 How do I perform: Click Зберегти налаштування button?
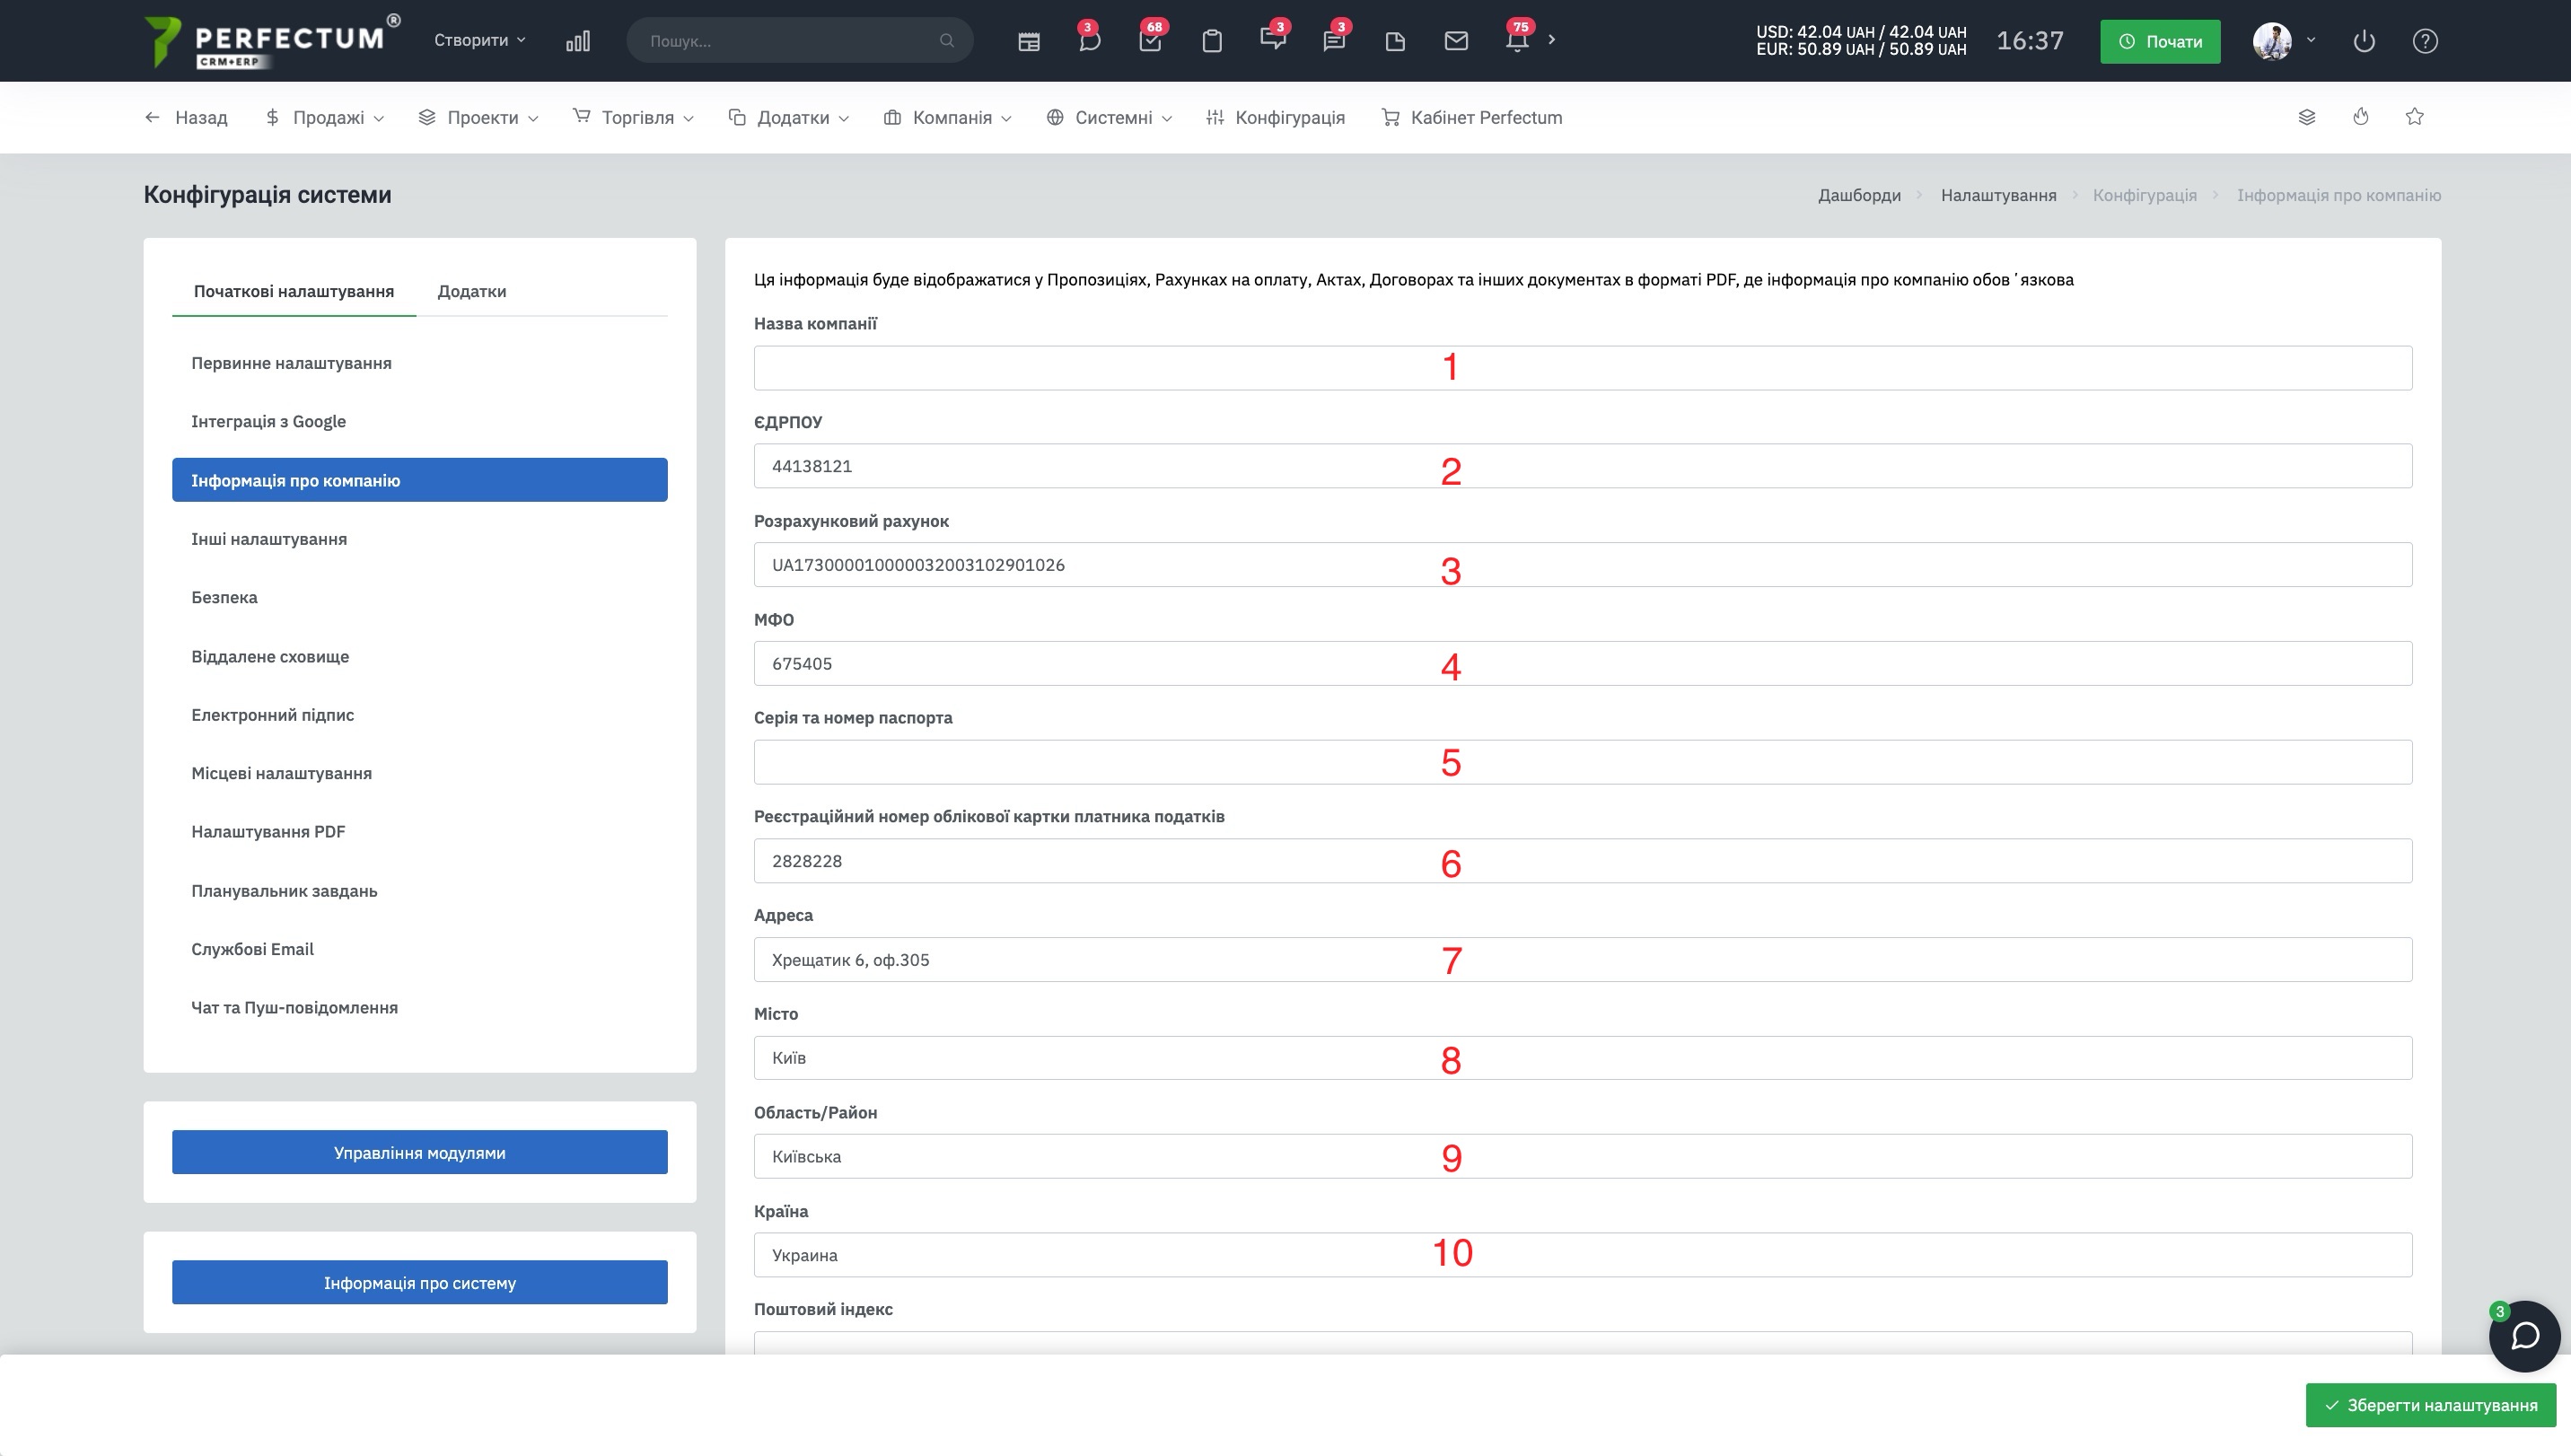(2431, 1405)
